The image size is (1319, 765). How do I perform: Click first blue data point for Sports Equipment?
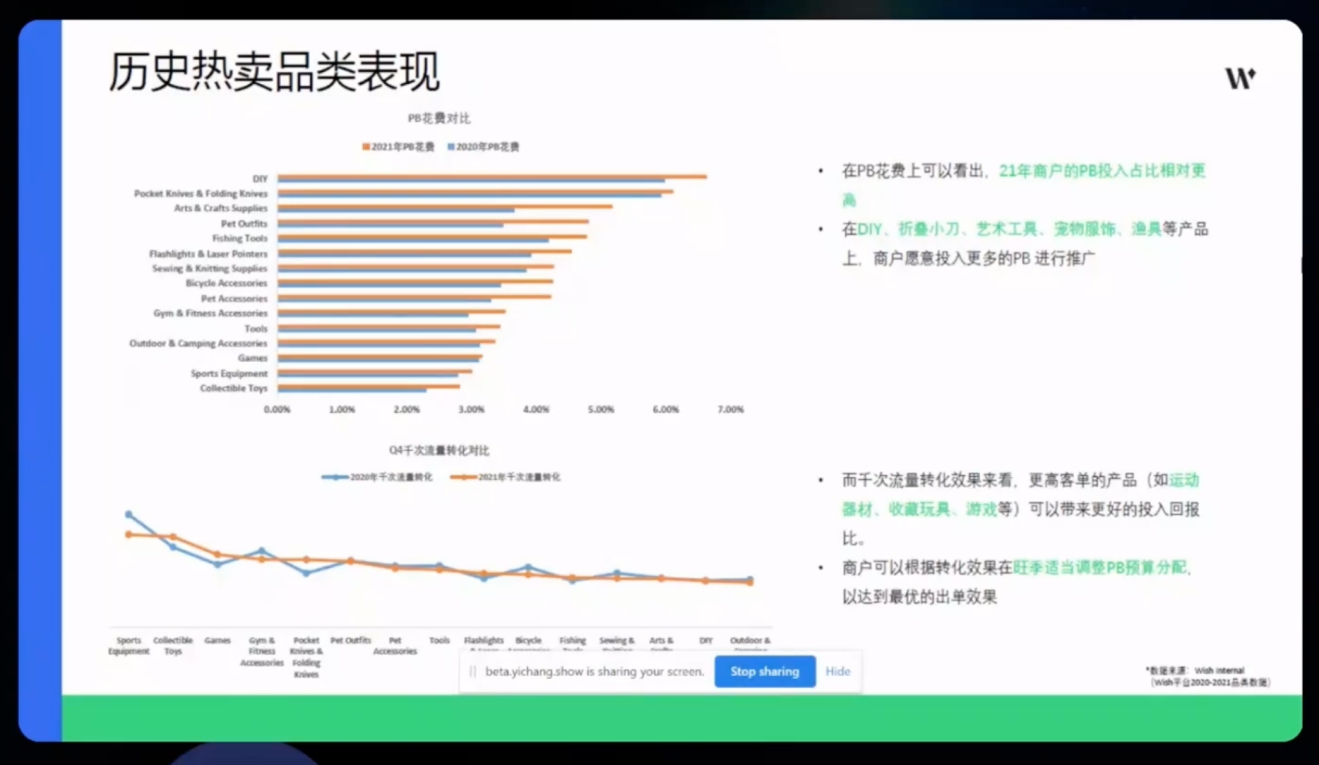point(128,514)
